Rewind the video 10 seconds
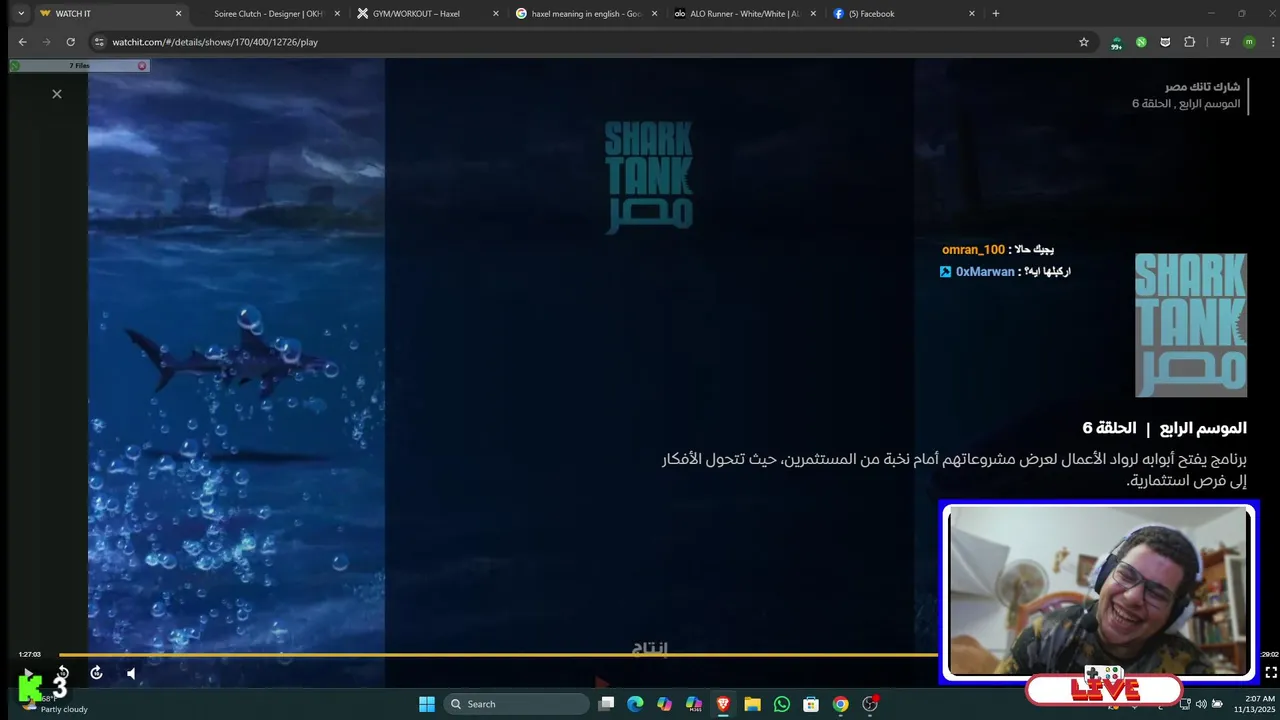Screen dimensions: 1280x720 (62, 673)
